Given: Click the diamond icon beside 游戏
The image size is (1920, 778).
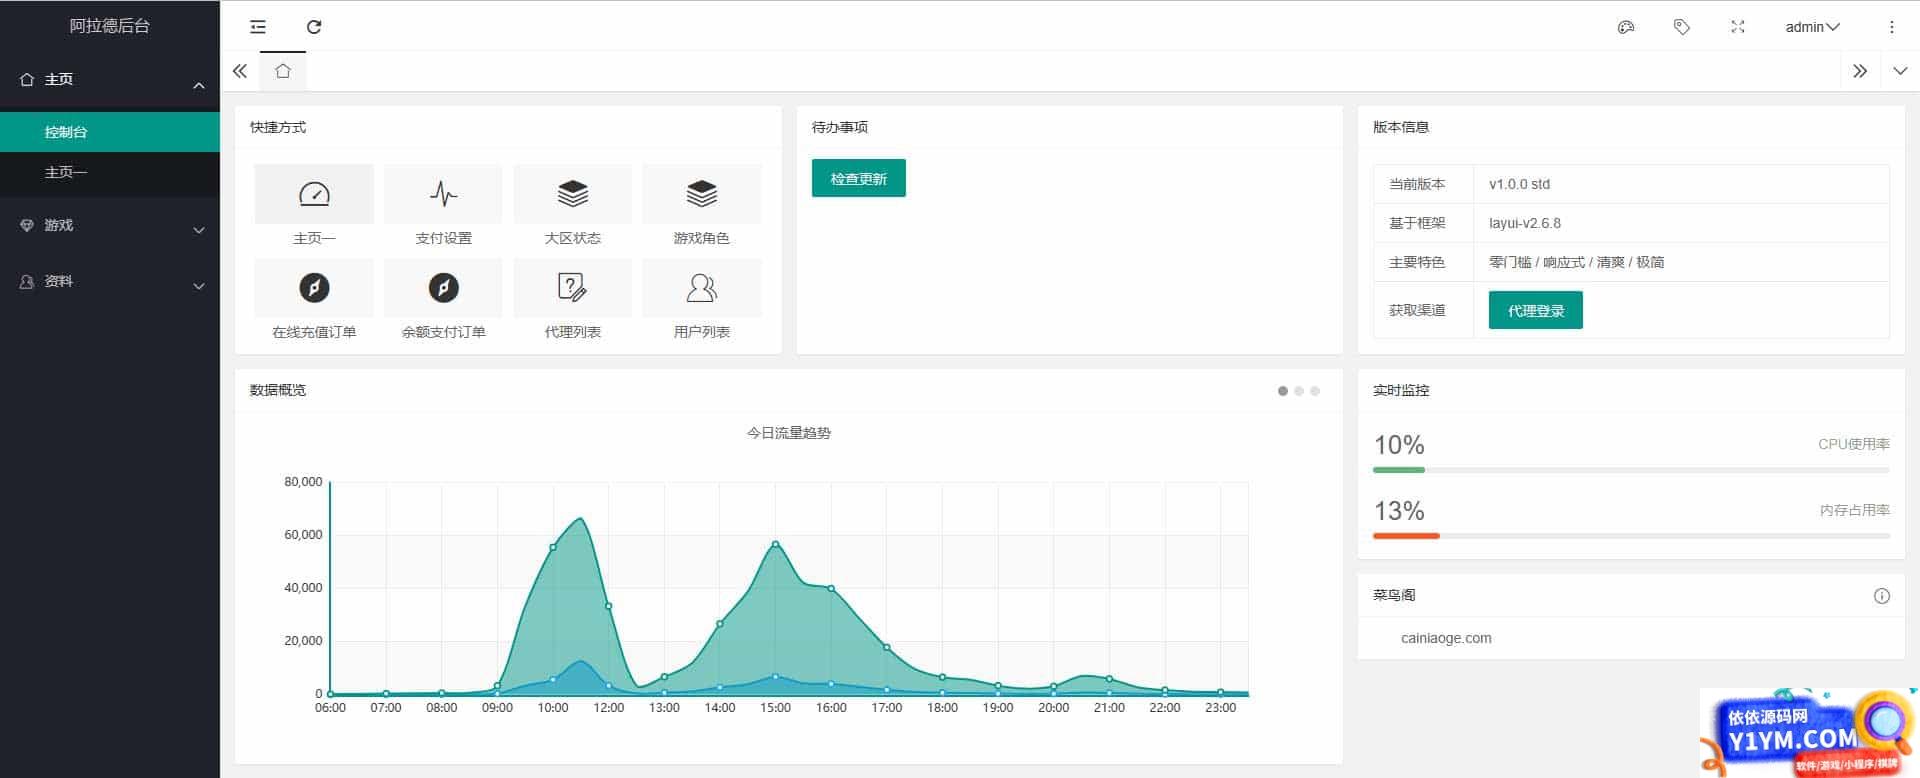Looking at the screenshot, I should (27, 225).
